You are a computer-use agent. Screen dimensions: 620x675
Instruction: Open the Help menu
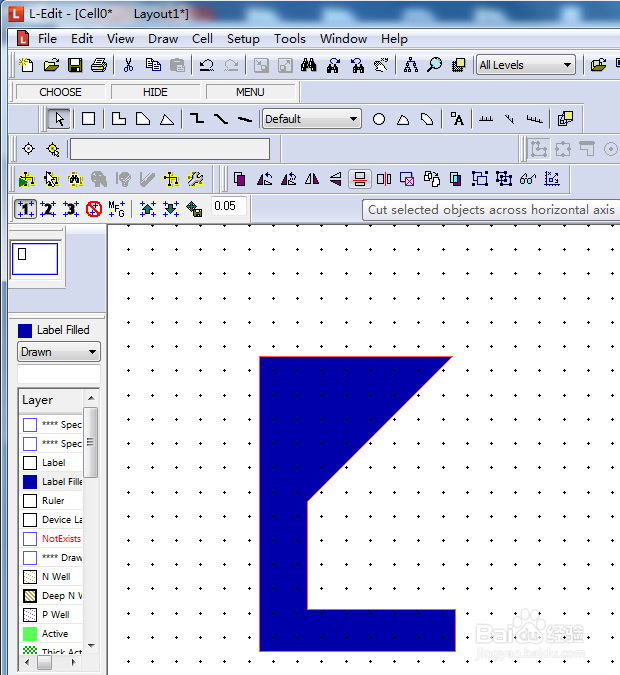coord(394,39)
